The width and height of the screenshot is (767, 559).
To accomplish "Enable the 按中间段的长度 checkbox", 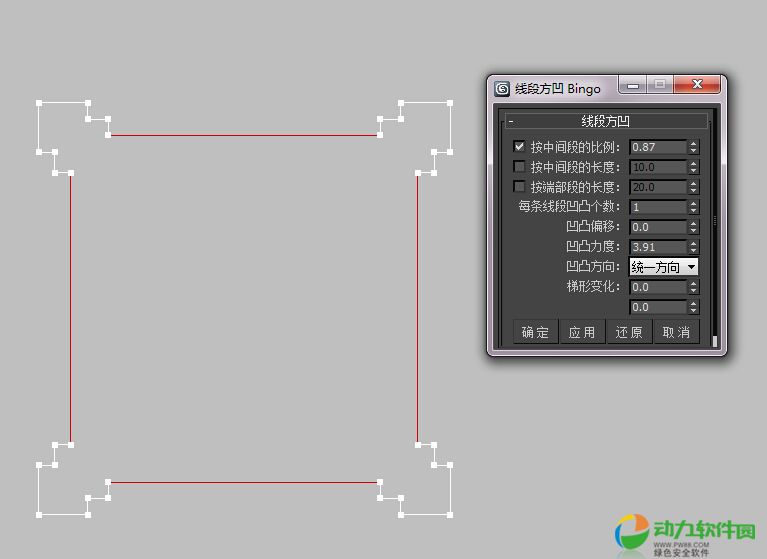I will click(519, 167).
